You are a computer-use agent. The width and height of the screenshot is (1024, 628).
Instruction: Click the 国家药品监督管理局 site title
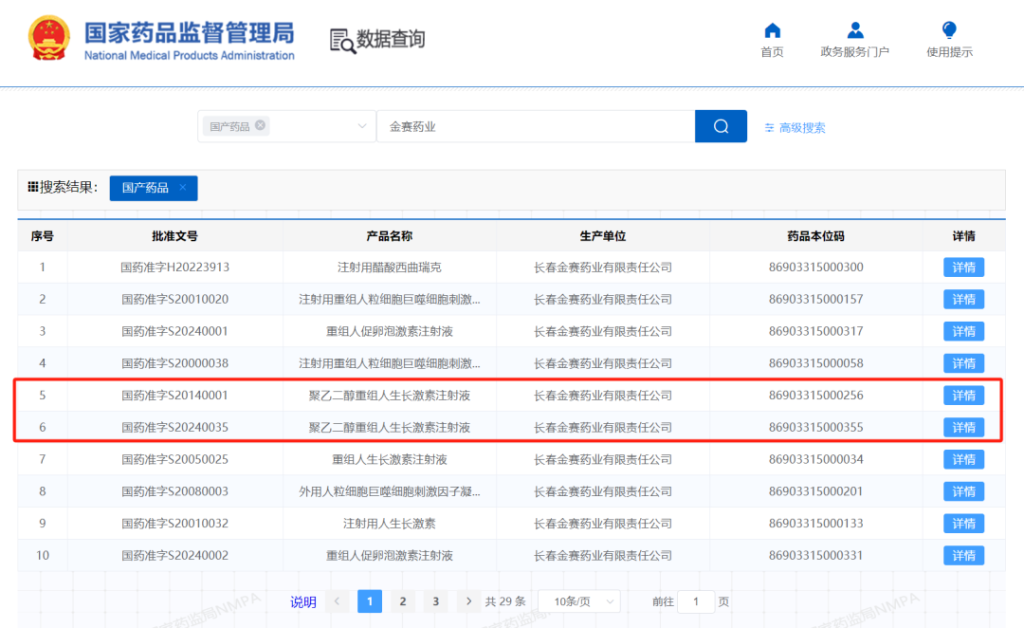click(189, 32)
